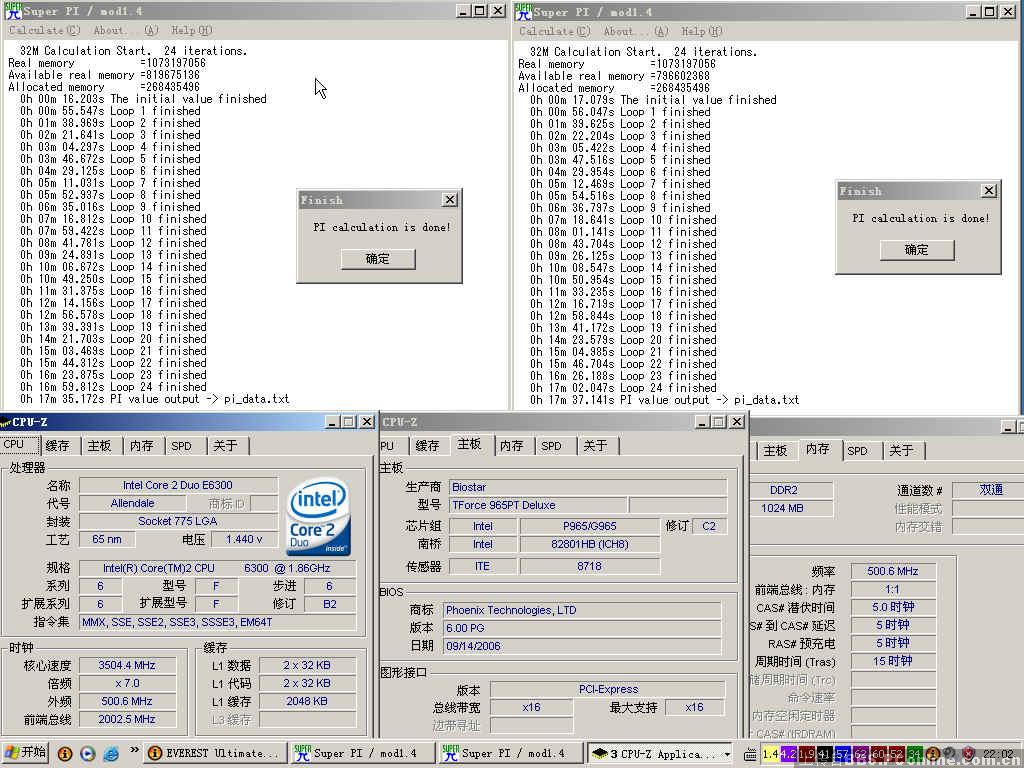Switch to EVEREST Ultimate taskbar button
Viewport: 1024px width, 768px height.
[x=215, y=754]
